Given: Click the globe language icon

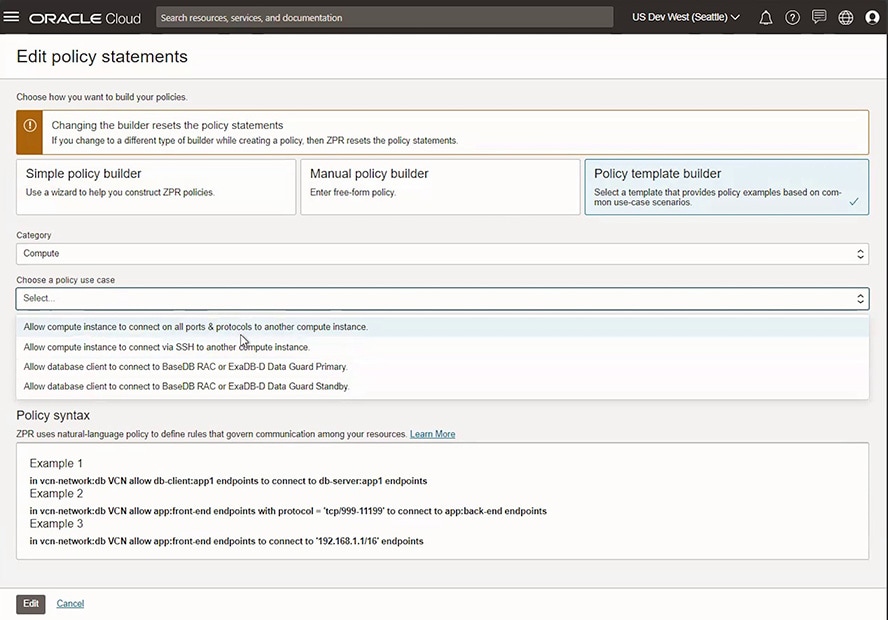Looking at the screenshot, I should [845, 17].
